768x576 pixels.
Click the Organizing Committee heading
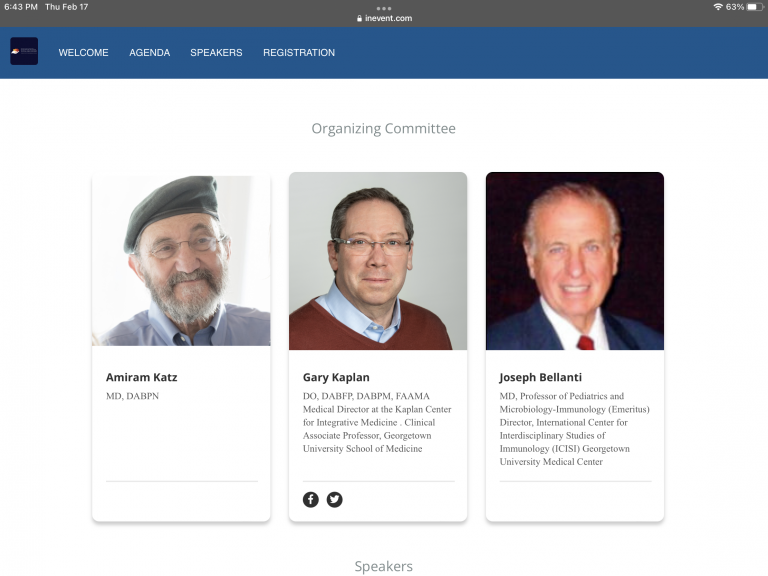tap(384, 128)
